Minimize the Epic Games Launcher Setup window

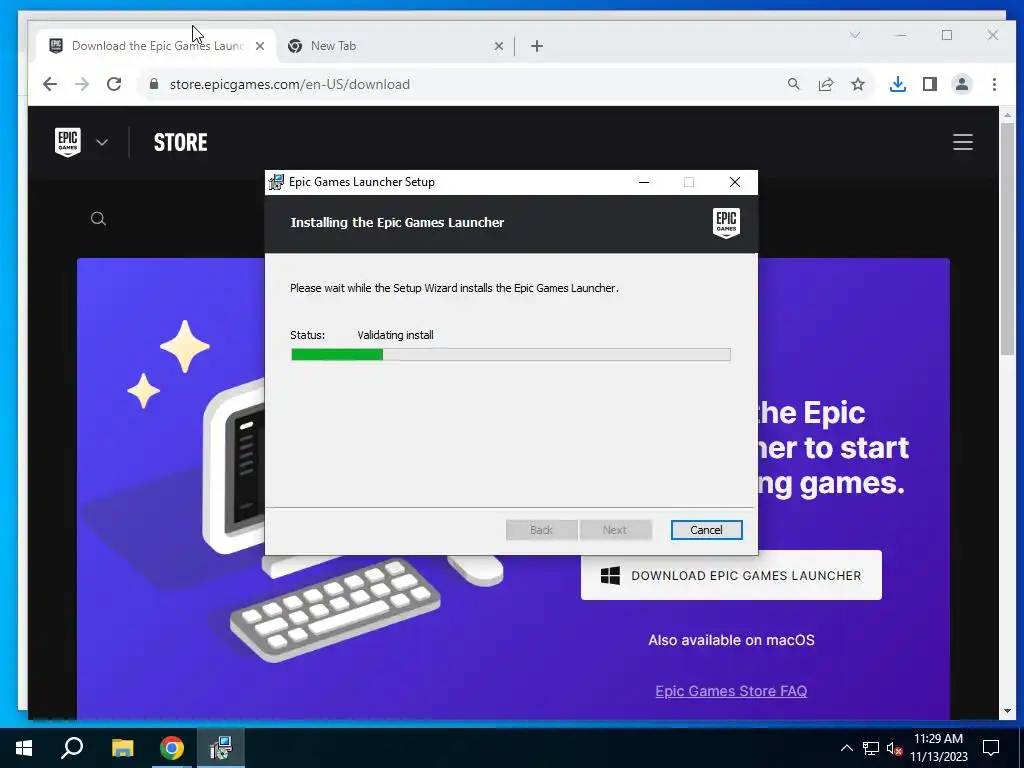click(x=644, y=182)
